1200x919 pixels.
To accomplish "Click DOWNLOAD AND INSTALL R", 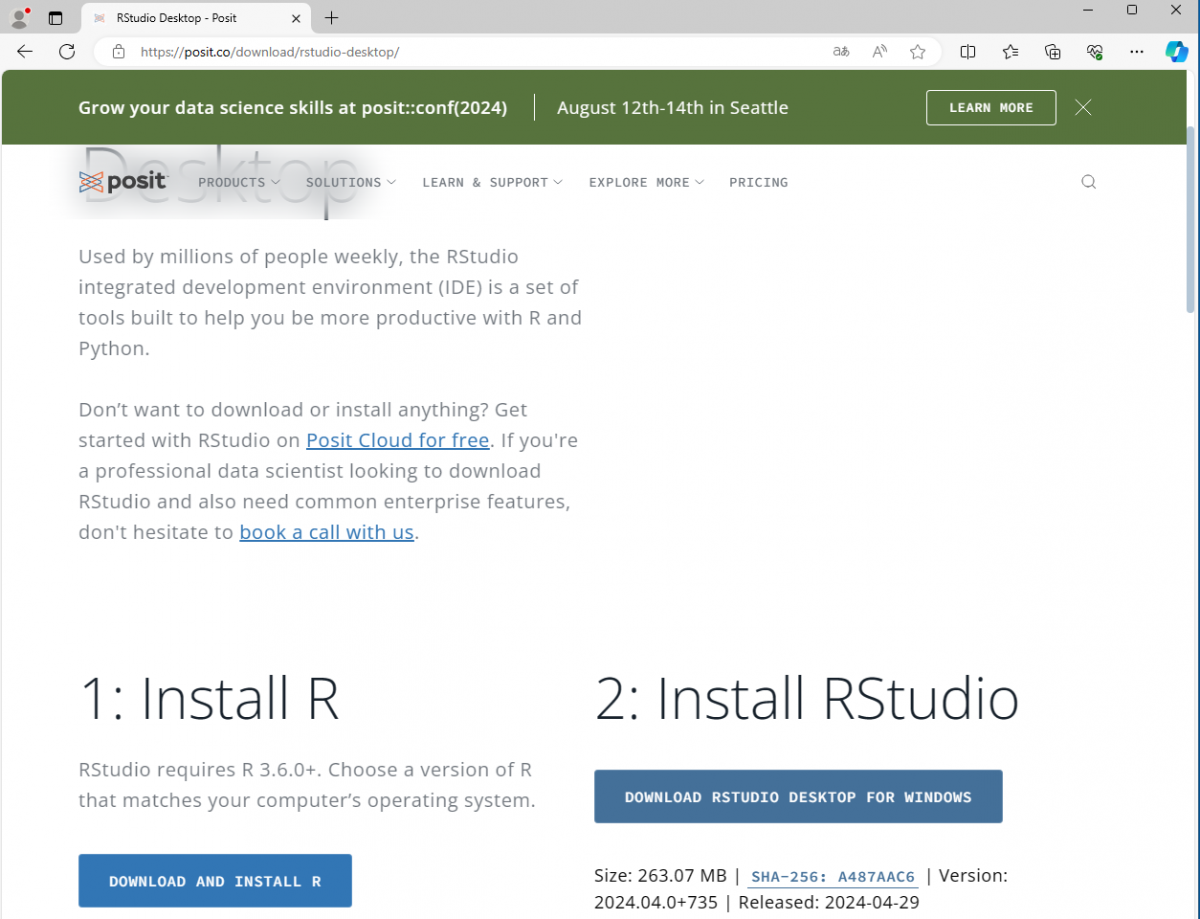I will (x=214, y=880).
